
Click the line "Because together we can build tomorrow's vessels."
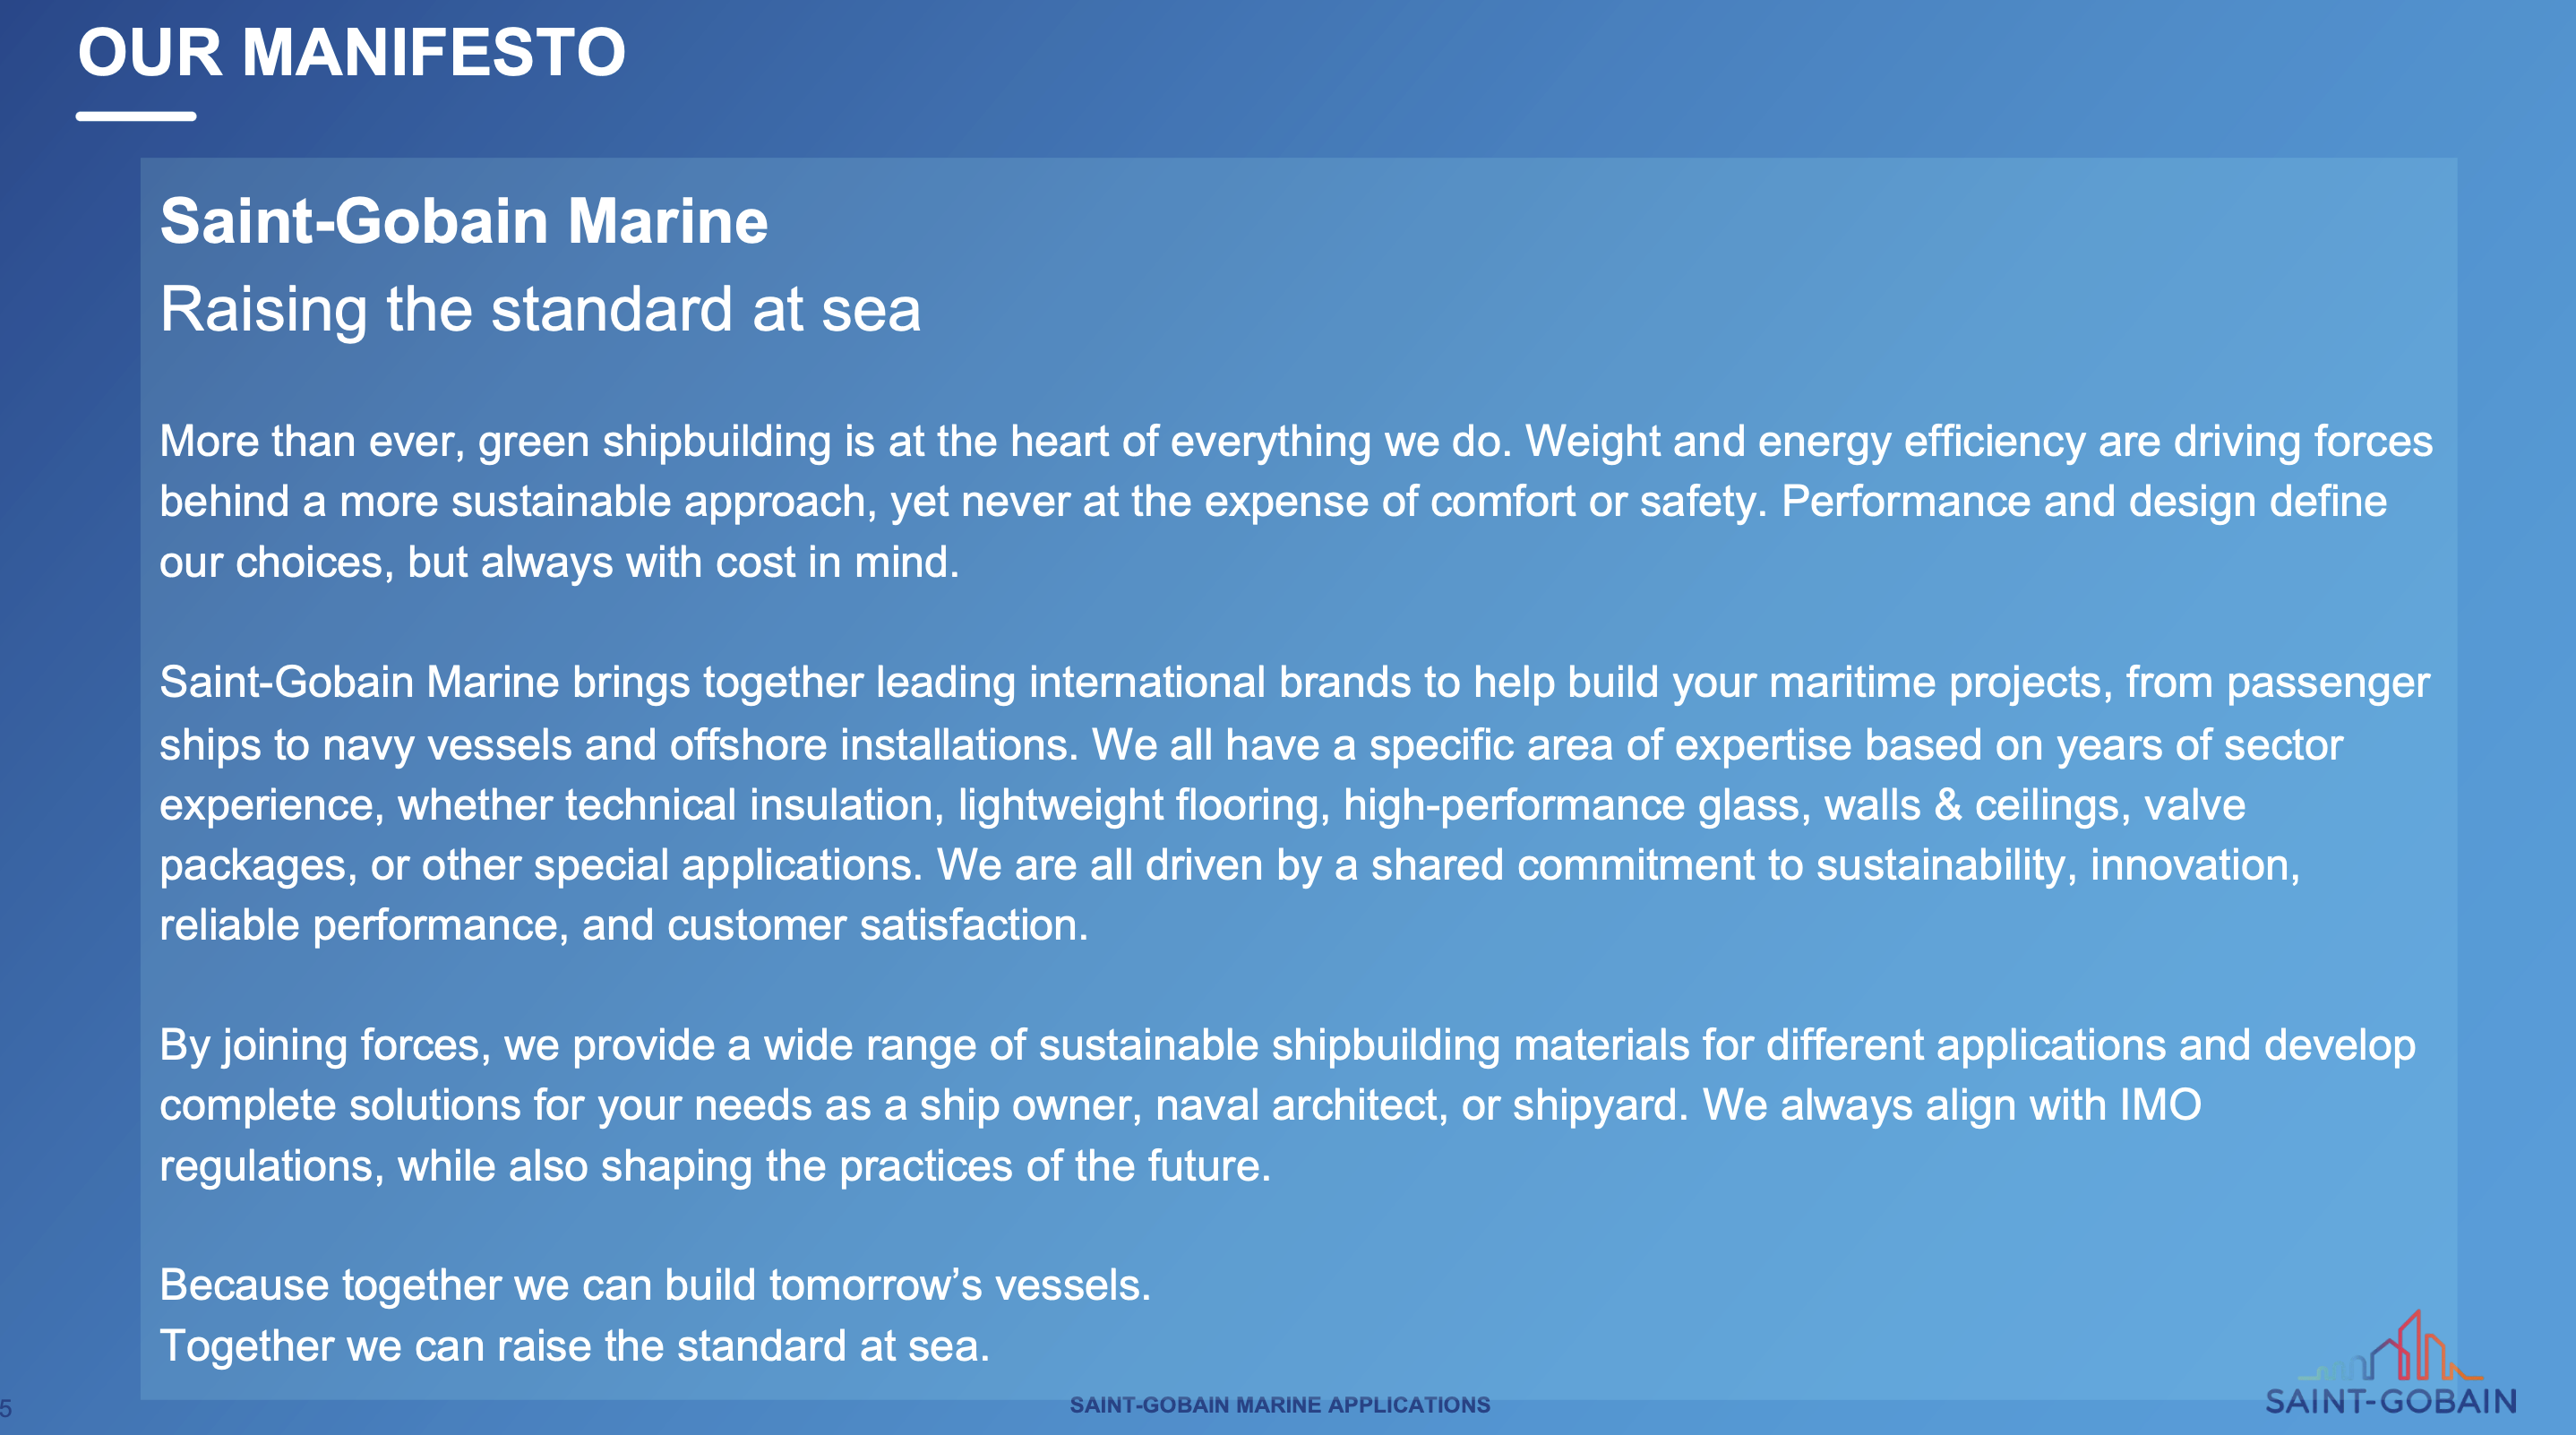pos(655,1286)
